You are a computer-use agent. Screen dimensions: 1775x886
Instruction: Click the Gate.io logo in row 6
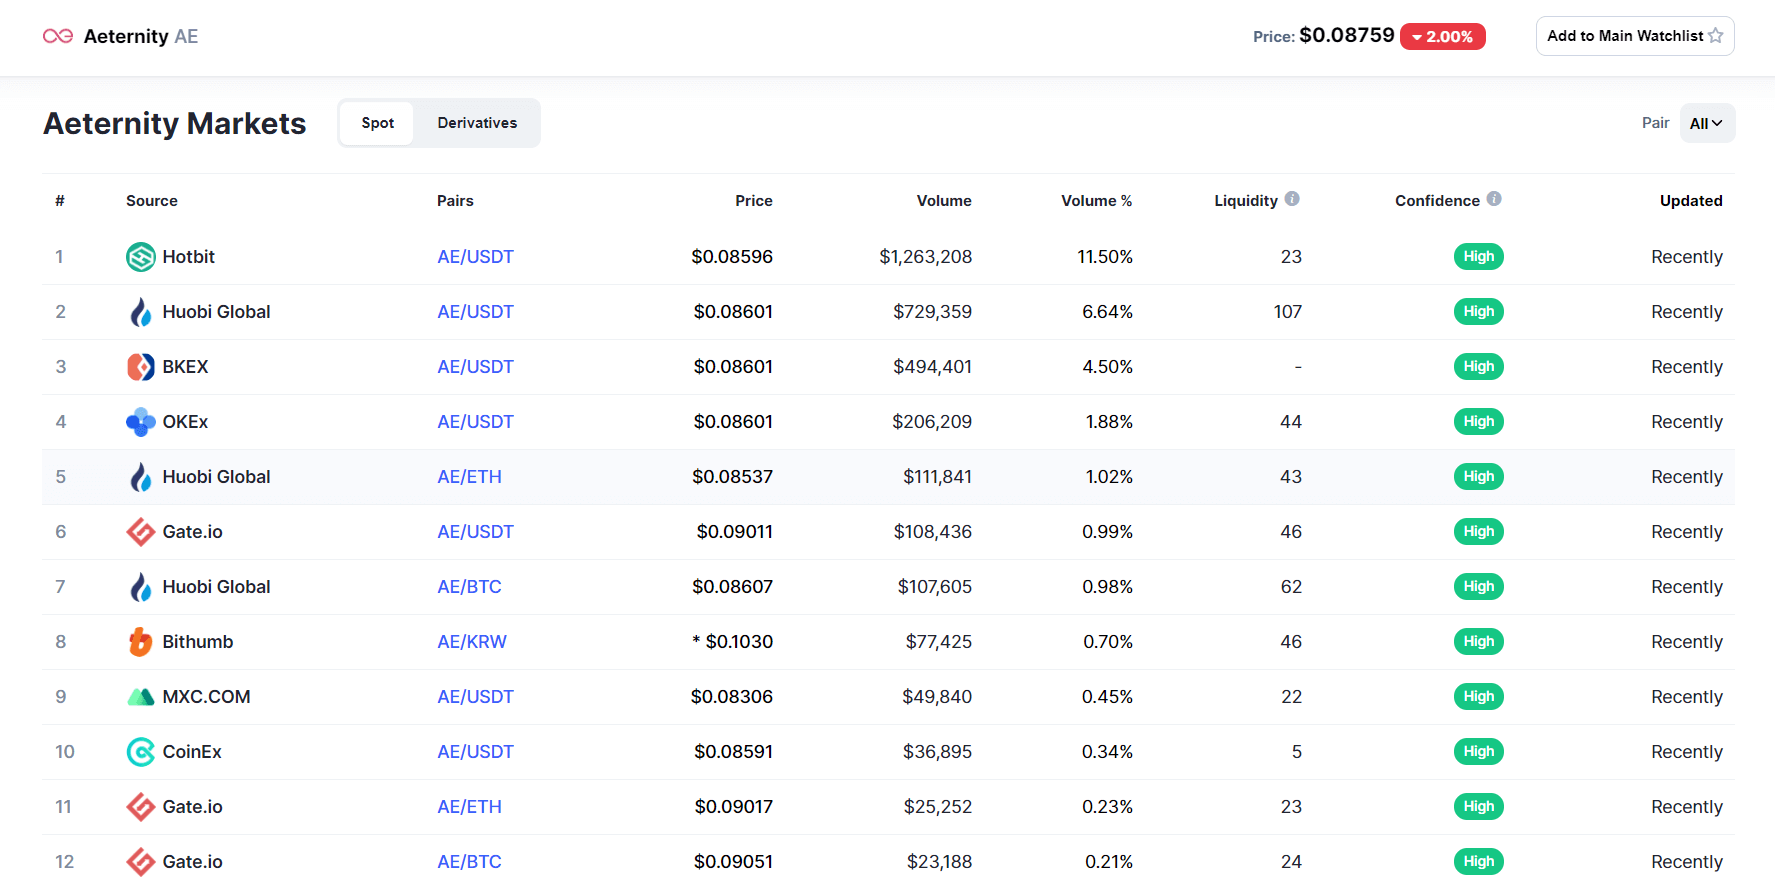(x=141, y=532)
